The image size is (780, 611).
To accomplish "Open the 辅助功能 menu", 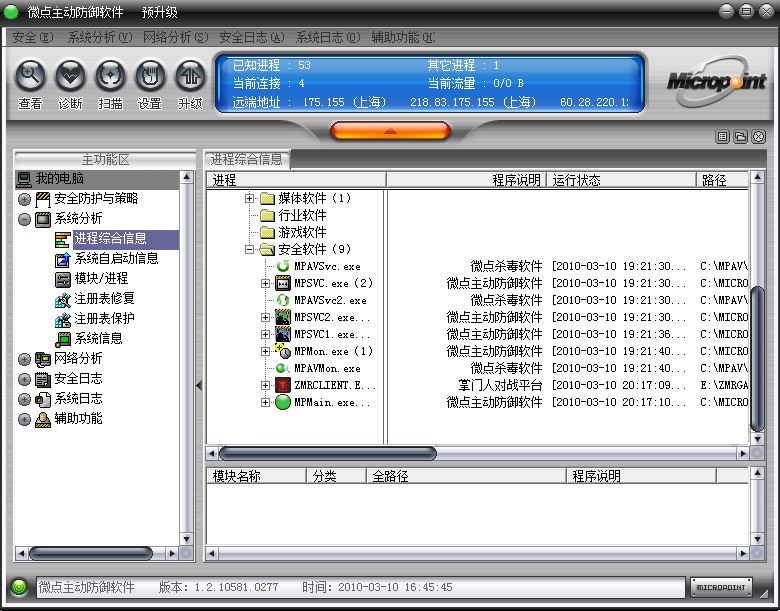I will pos(403,37).
